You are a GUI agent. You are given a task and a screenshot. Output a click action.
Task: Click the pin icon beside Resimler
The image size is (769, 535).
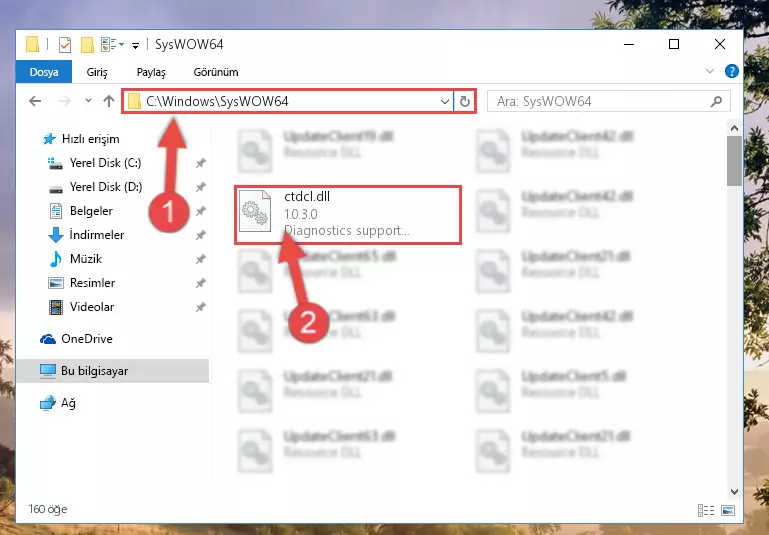pos(201,283)
